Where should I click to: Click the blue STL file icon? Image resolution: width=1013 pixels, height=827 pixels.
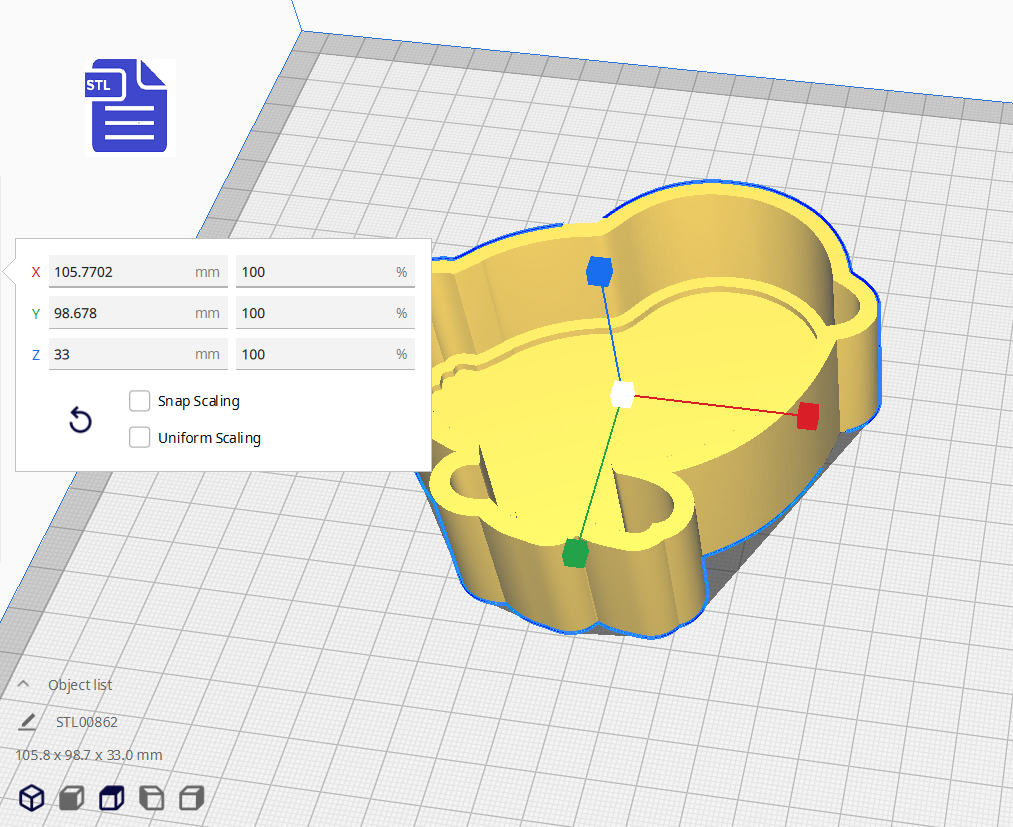[130, 107]
